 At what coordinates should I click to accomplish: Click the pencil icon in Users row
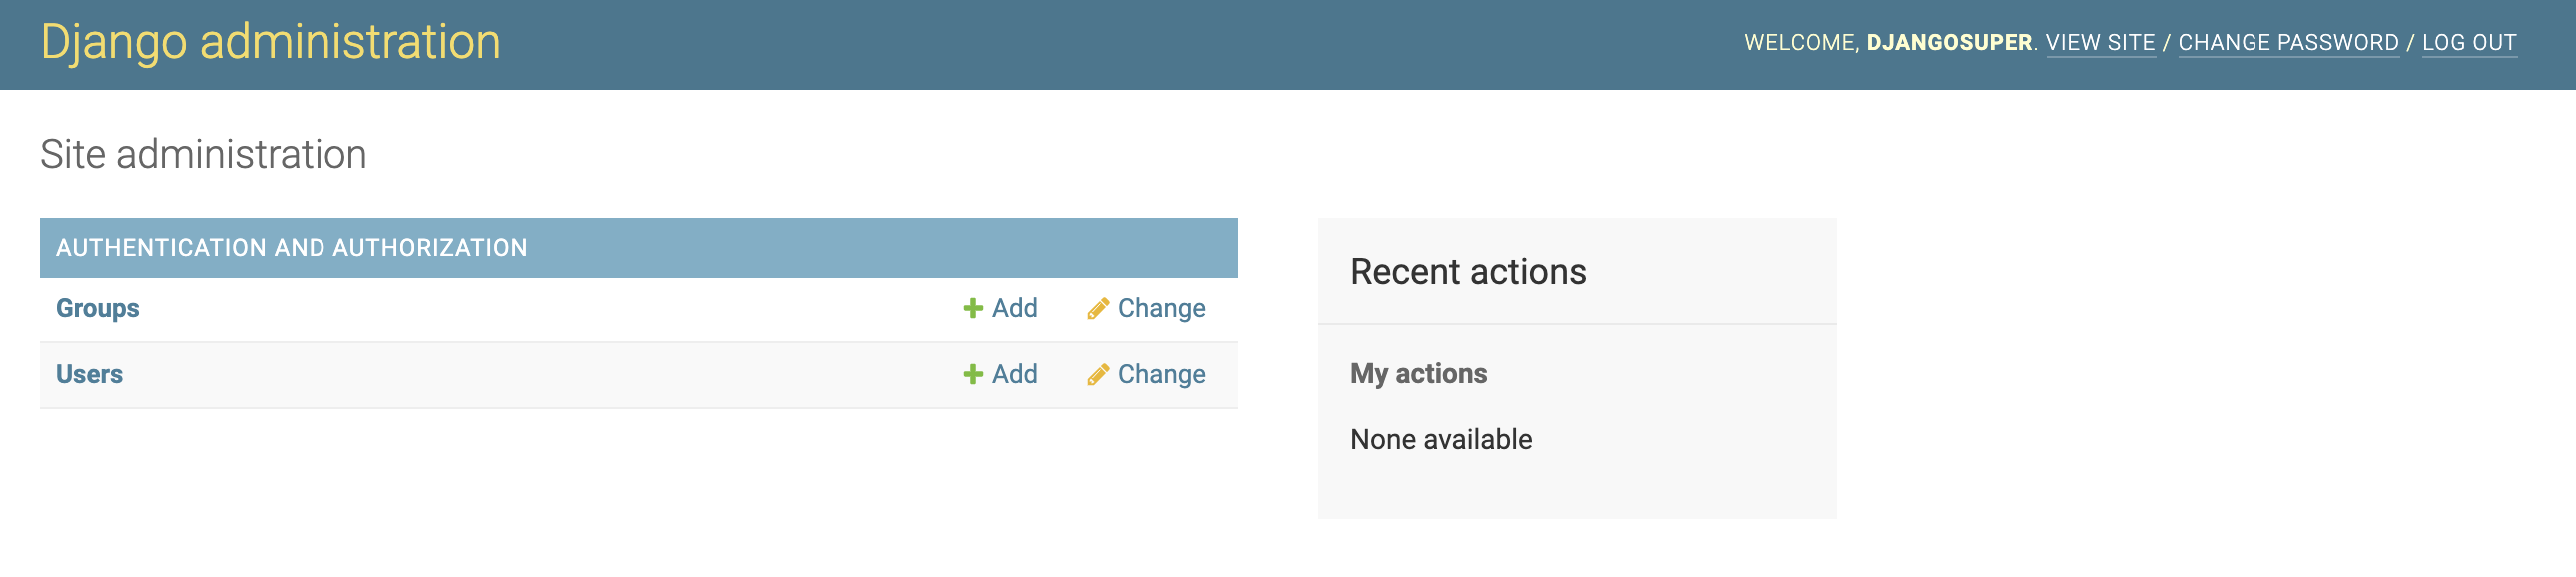click(1098, 375)
